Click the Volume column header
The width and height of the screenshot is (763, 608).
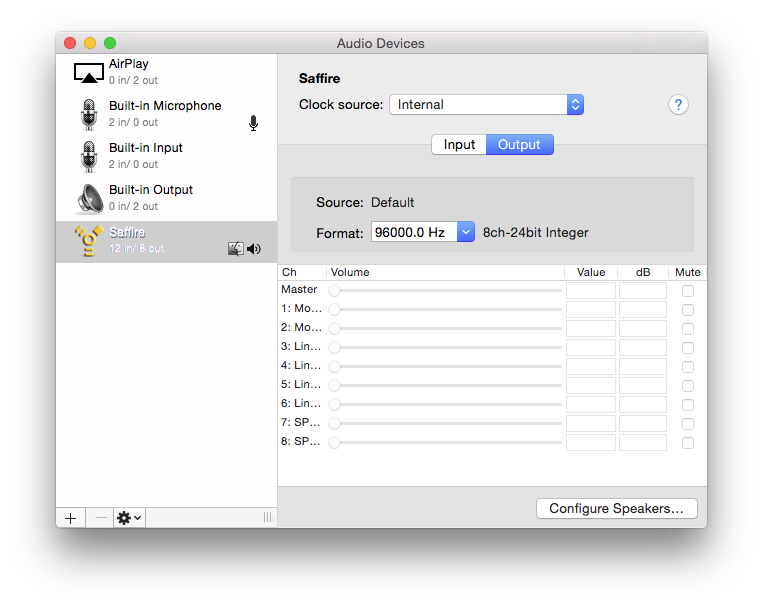coord(350,272)
